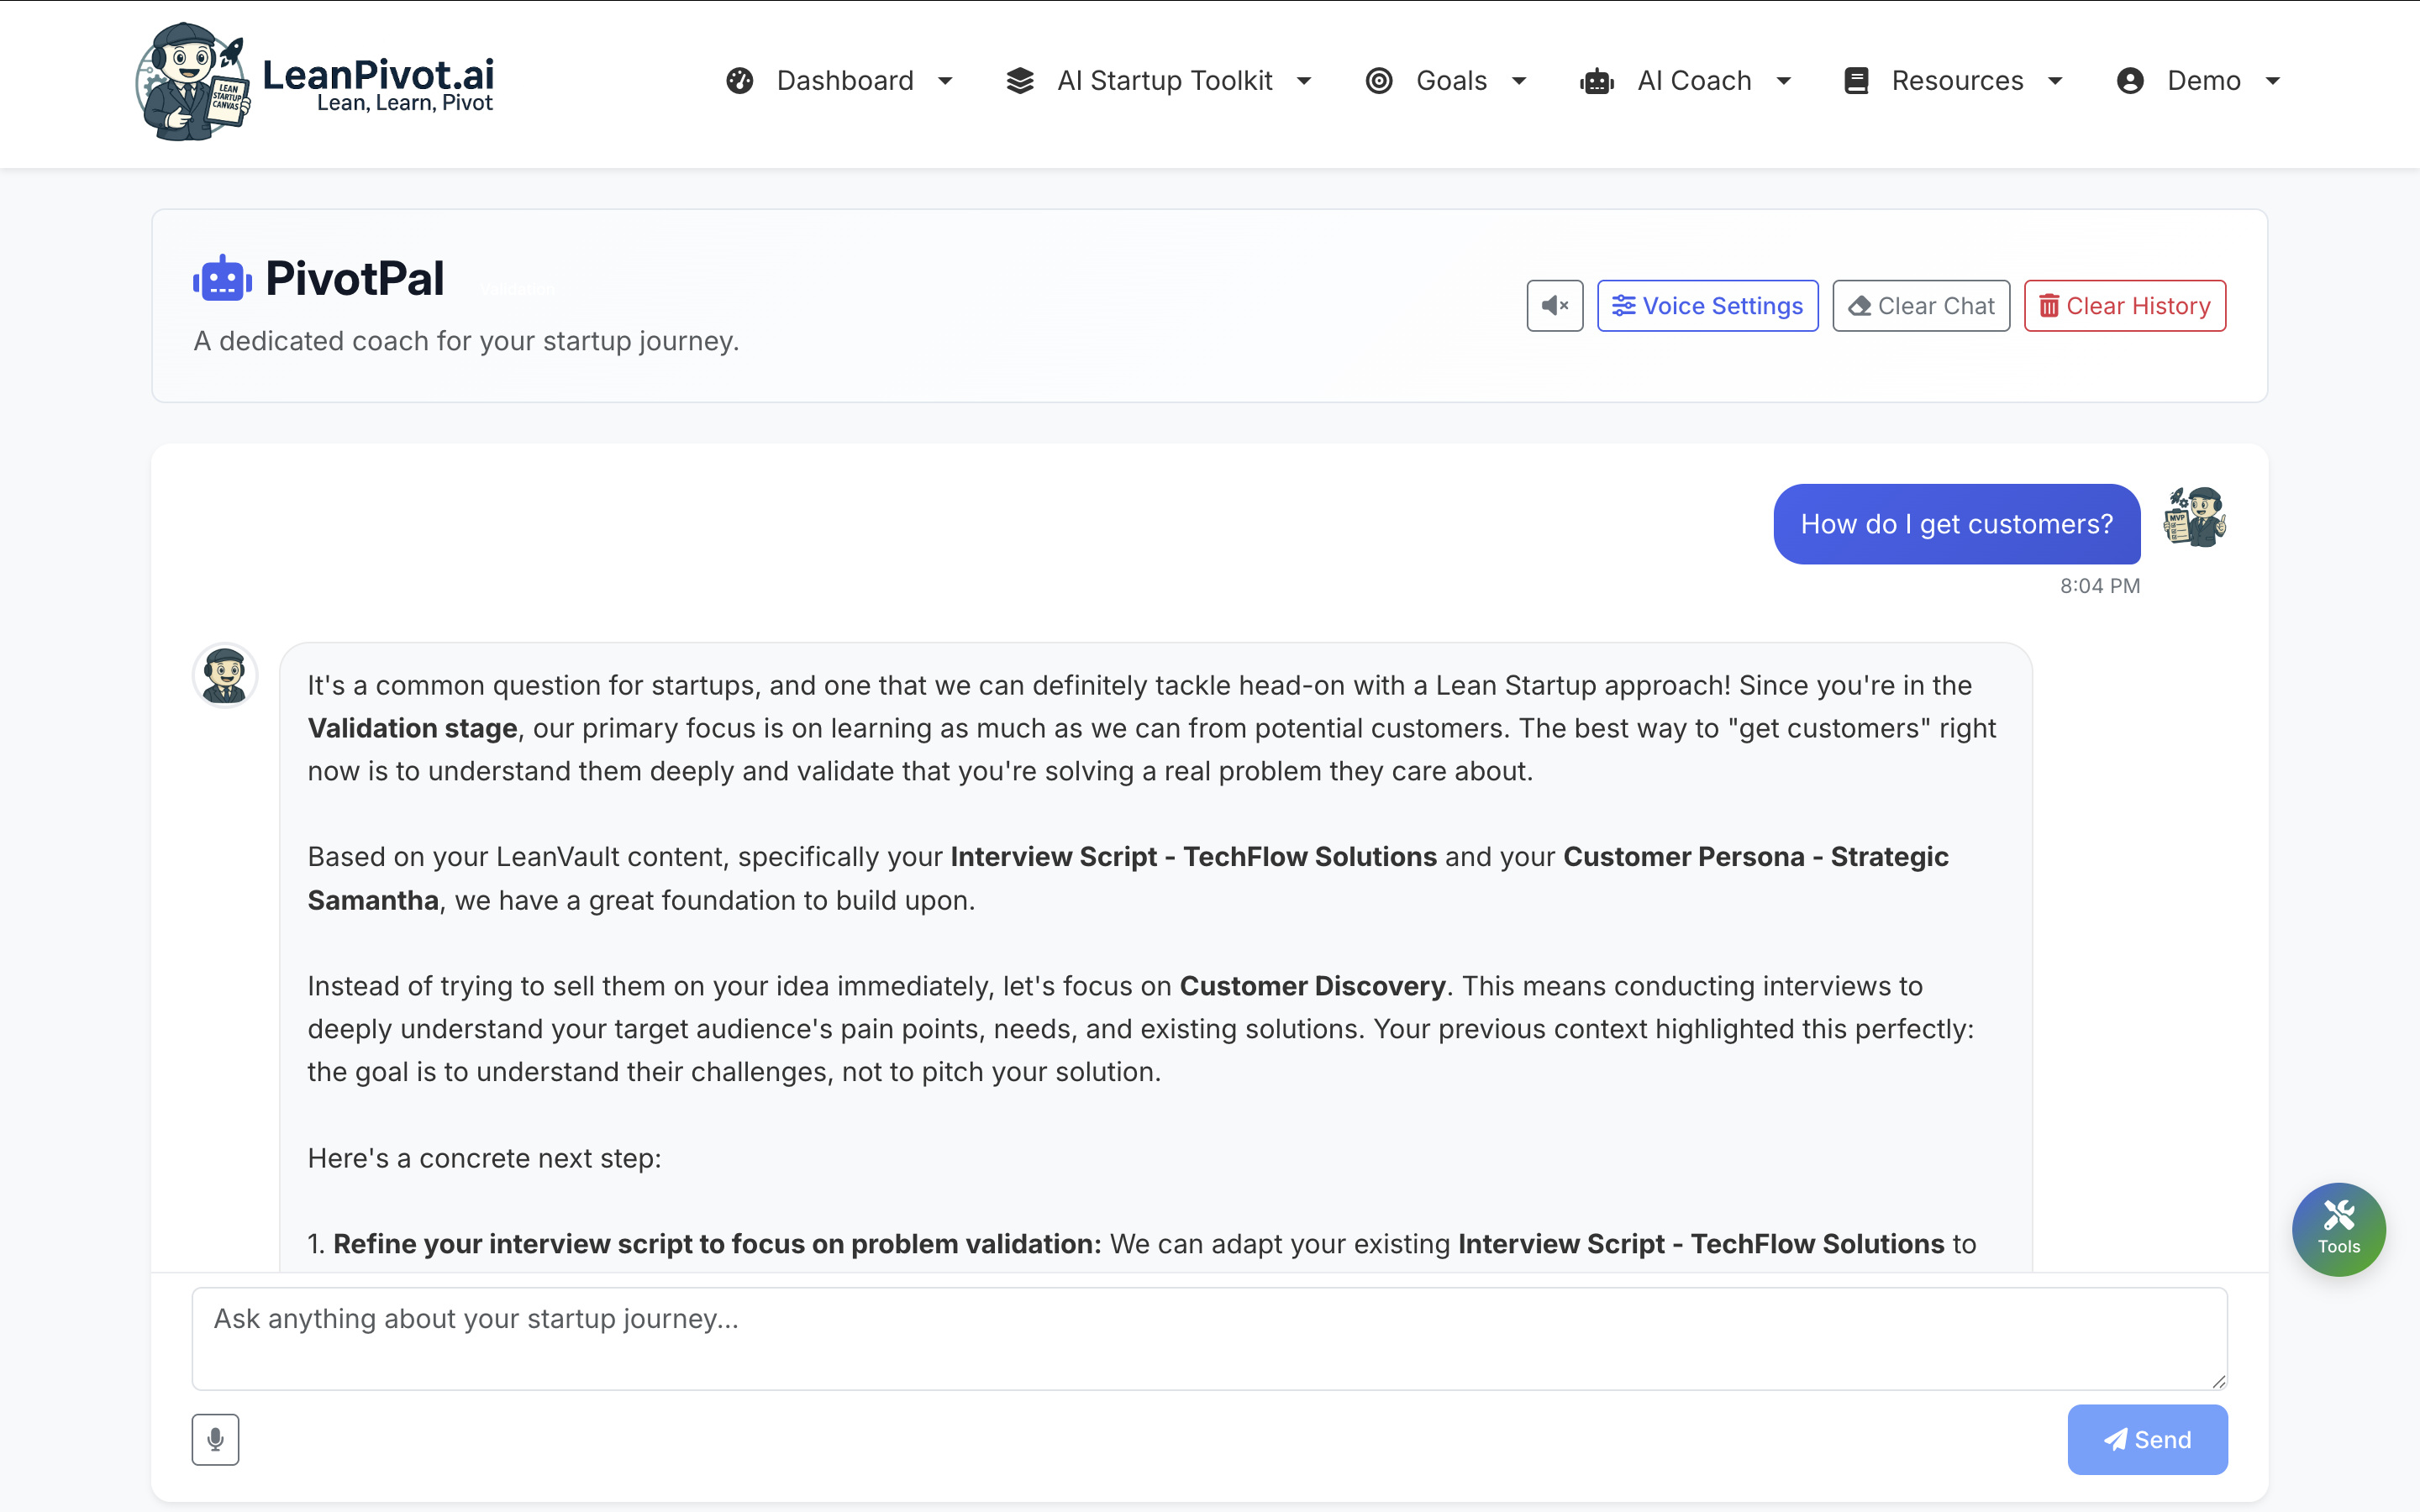Image resolution: width=2420 pixels, height=1512 pixels.
Task: Toggle the muted speaker button
Action: tap(1554, 306)
